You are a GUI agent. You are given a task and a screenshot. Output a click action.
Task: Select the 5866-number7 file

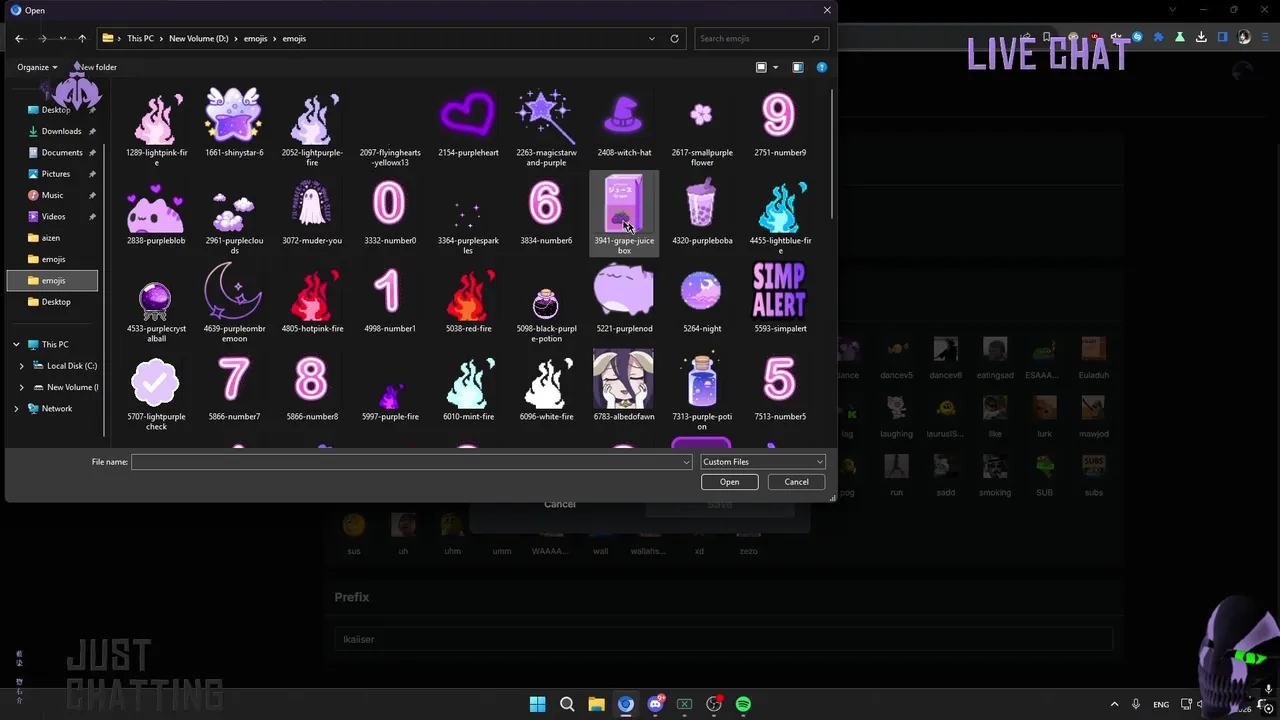click(234, 386)
